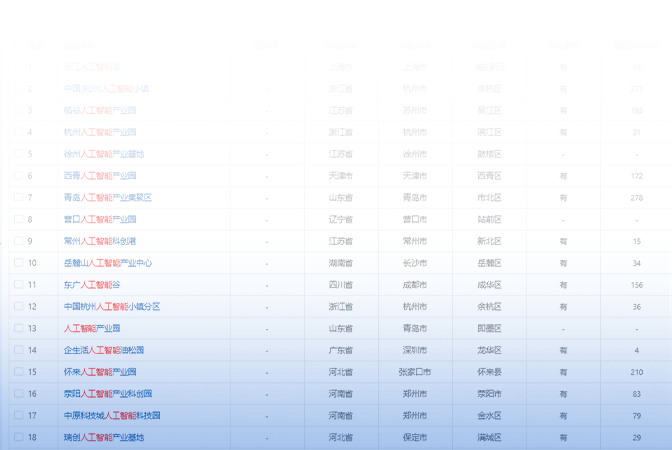Click the 210 count in row 15
Viewport: 672px width, 450px height.
[x=637, y=372]
